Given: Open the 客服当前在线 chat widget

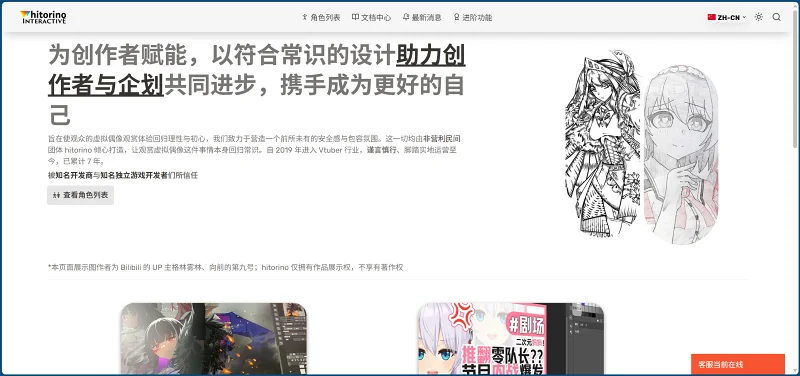Looking at the screenshot, I should 738,364.
